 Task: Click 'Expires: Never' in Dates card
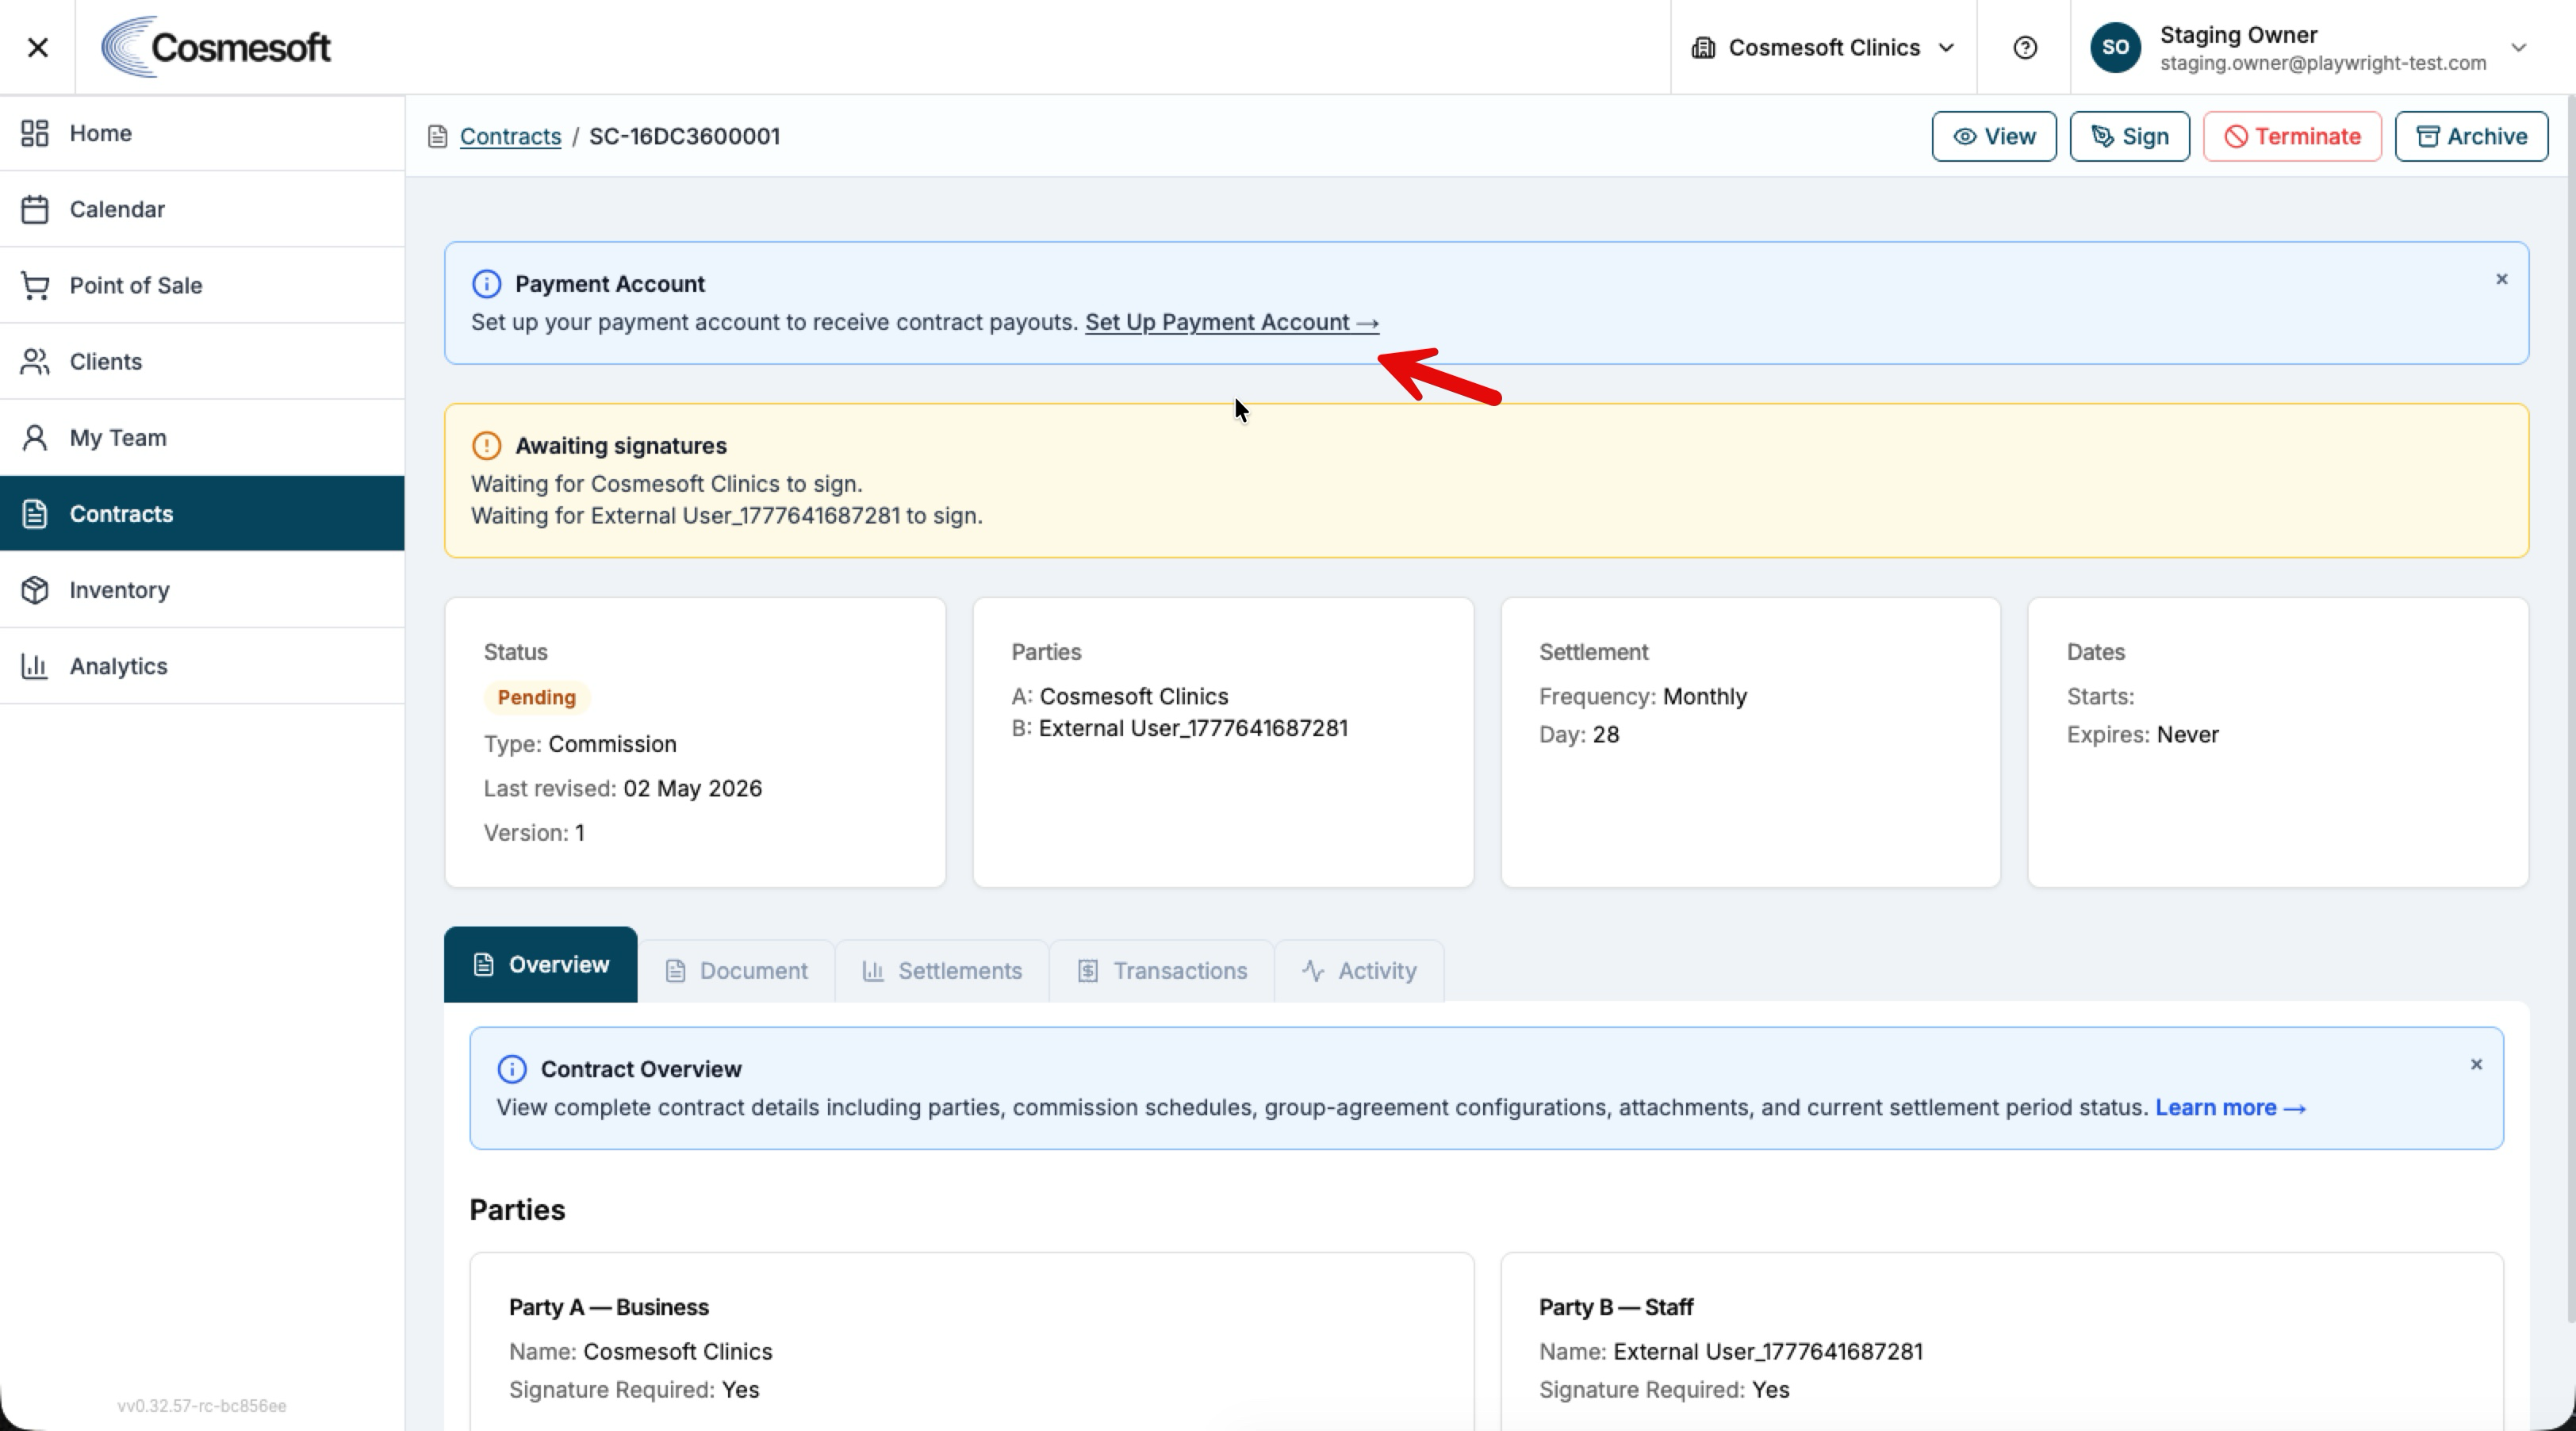(2143, 734)
